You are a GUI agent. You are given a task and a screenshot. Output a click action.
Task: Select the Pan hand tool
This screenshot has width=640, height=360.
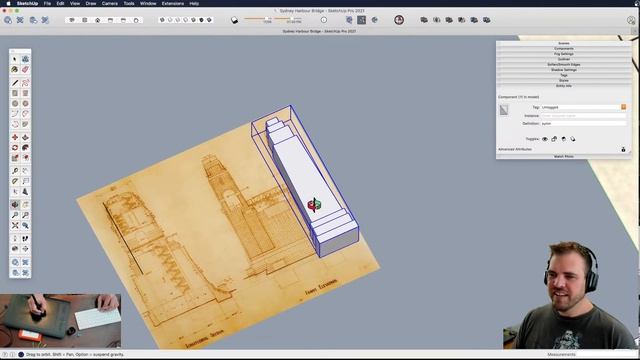coord(25,204)
